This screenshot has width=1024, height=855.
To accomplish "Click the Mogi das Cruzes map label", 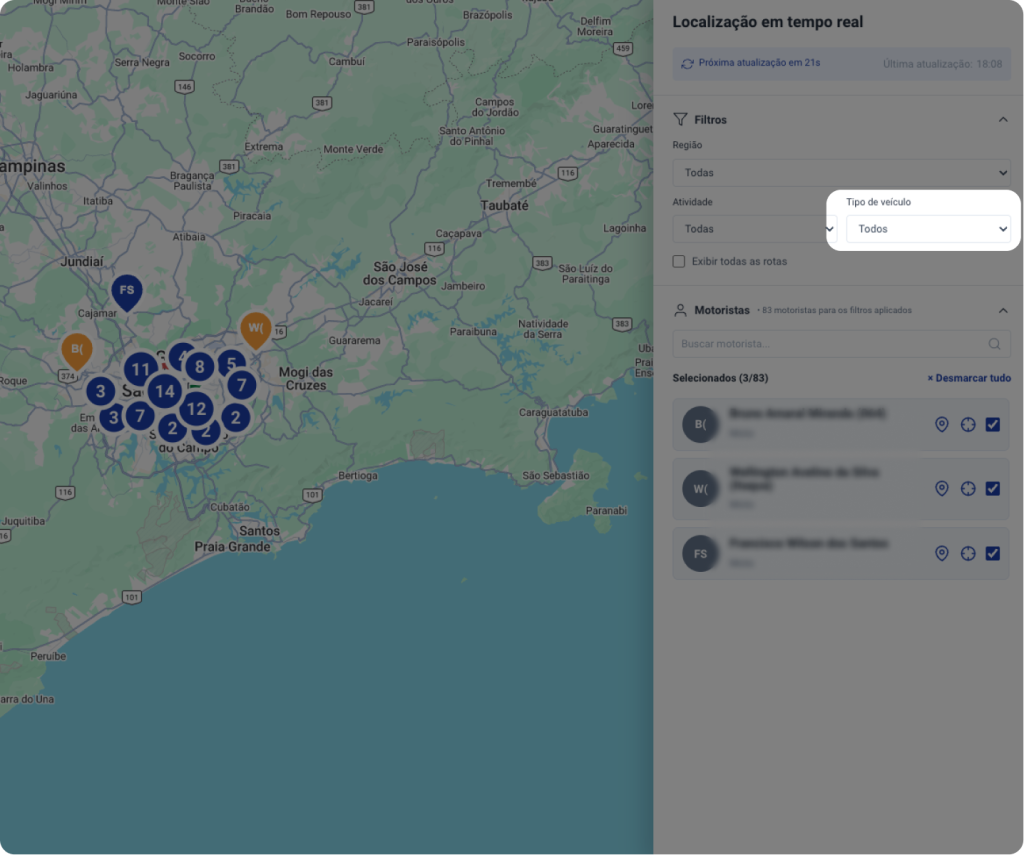I will (x=306, y=379).
